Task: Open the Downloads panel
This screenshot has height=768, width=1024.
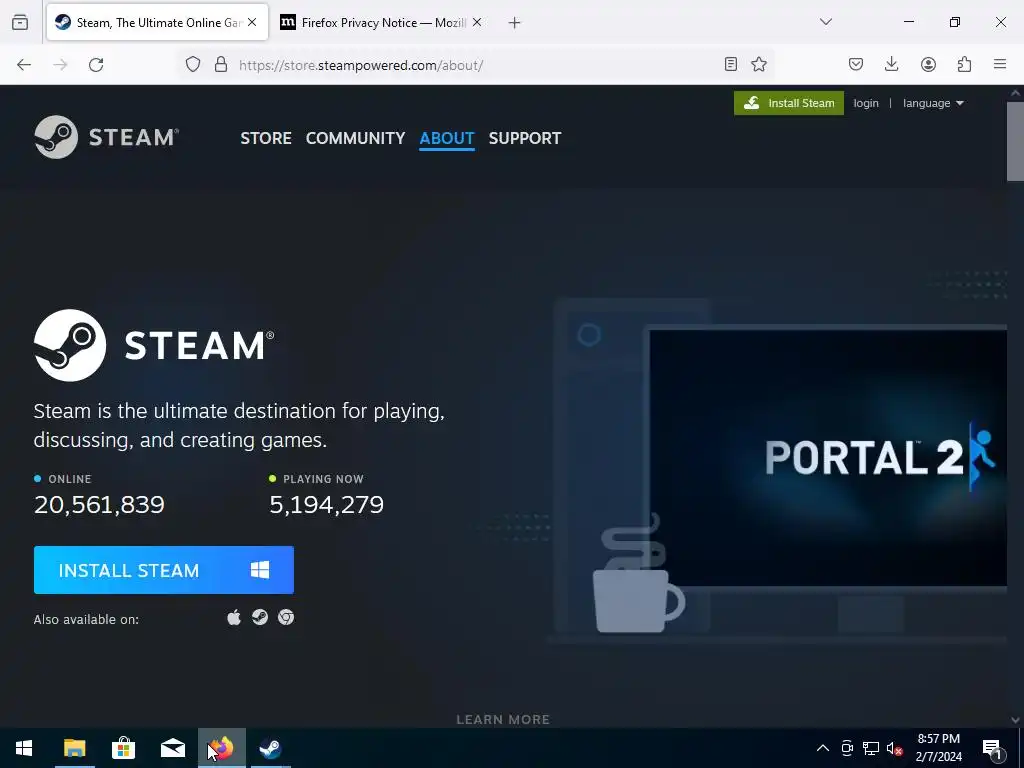Action: (x=891, y=64)
